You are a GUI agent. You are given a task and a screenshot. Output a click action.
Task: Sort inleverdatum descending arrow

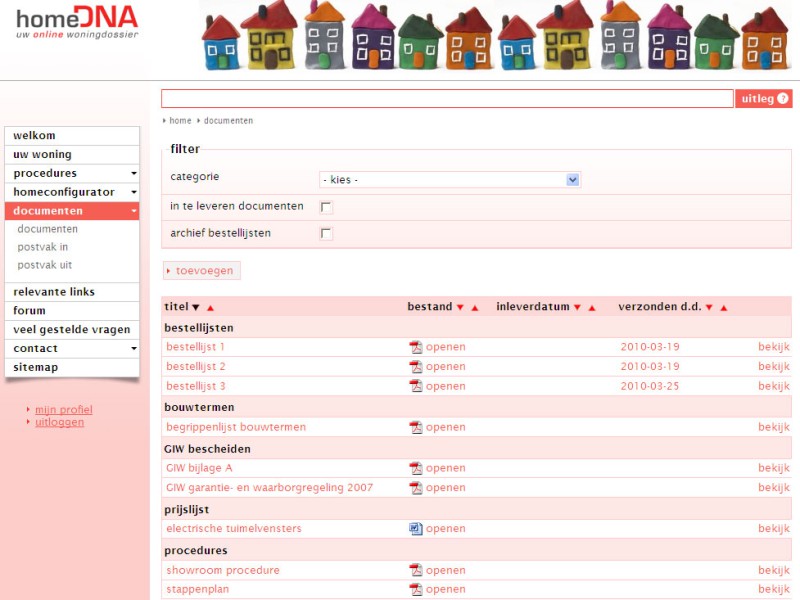pyautogui.click(x=578, y=308)
